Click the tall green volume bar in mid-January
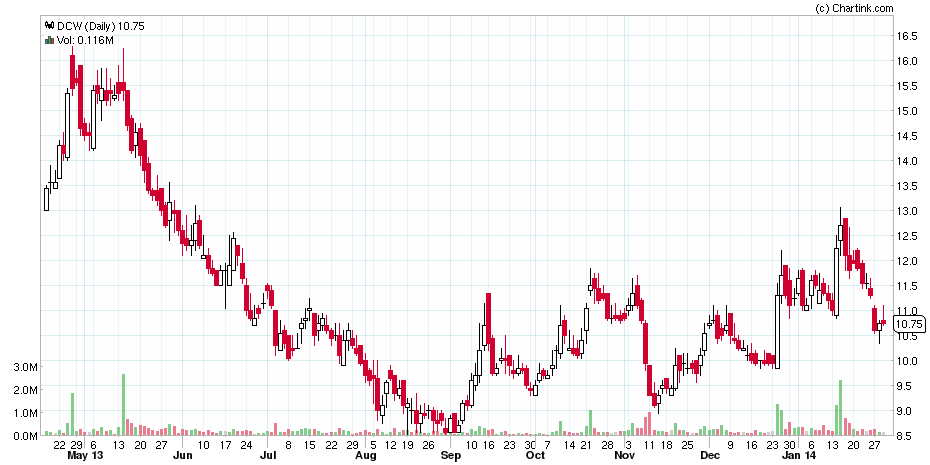930x465 pixels. pyautogui.click(x=840, y=408)
